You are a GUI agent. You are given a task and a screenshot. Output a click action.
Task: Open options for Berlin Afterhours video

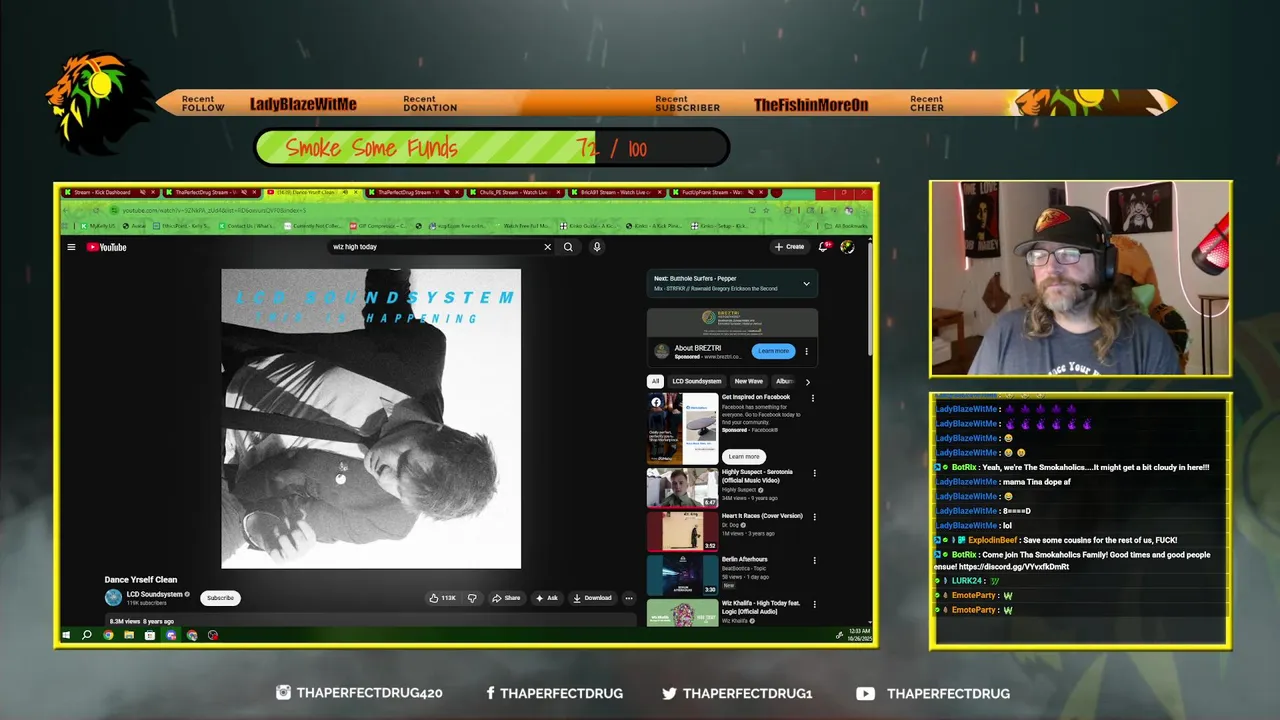tap(814, 561)
